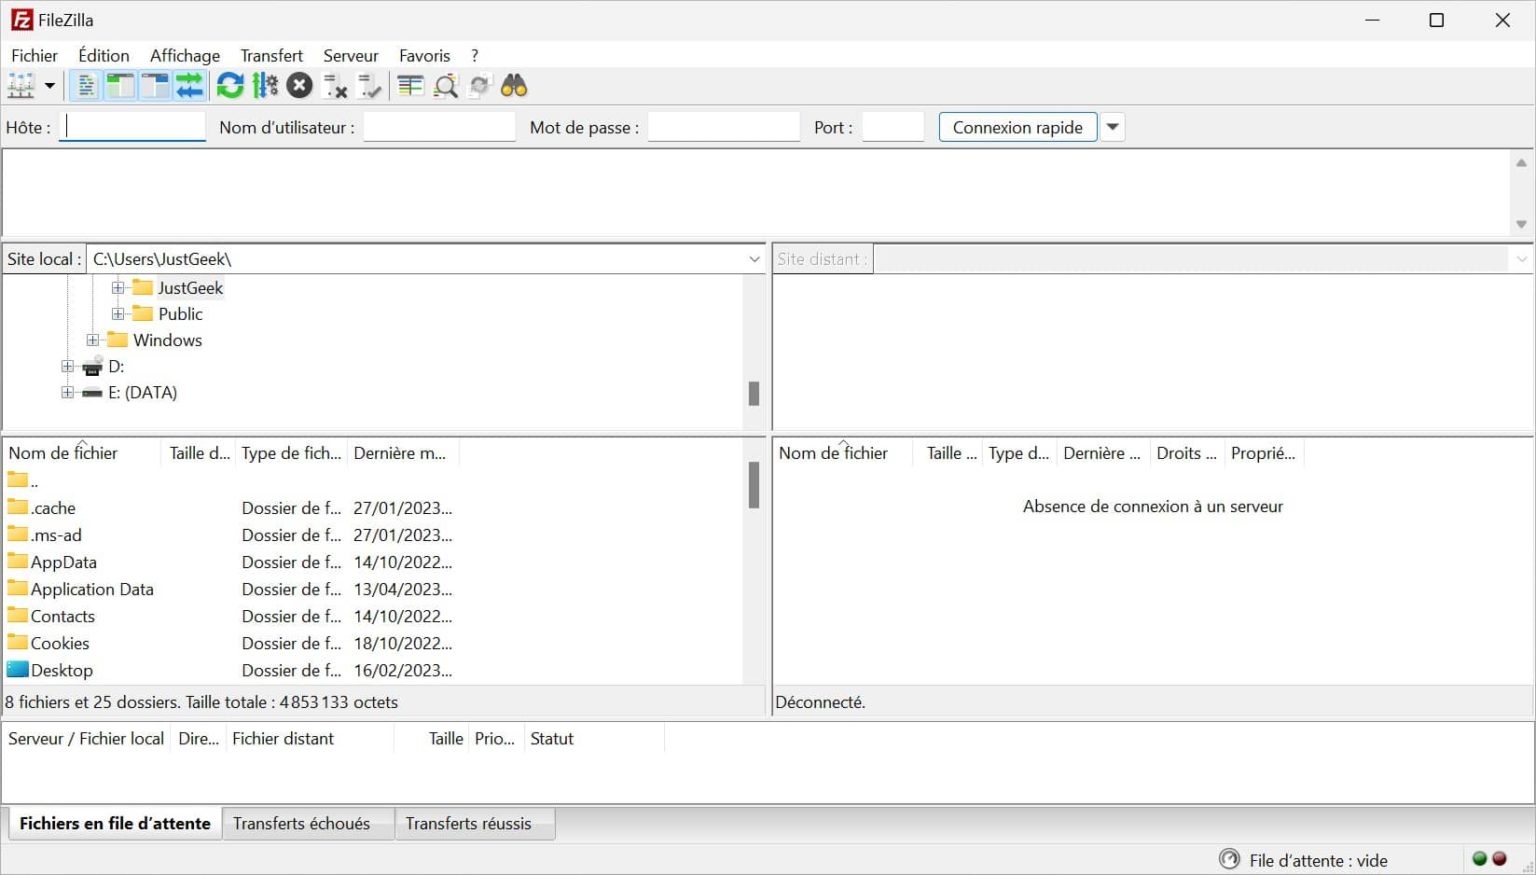Open the Site local path dropdown
The image size is (1536, 875).
tap(754, 259)
